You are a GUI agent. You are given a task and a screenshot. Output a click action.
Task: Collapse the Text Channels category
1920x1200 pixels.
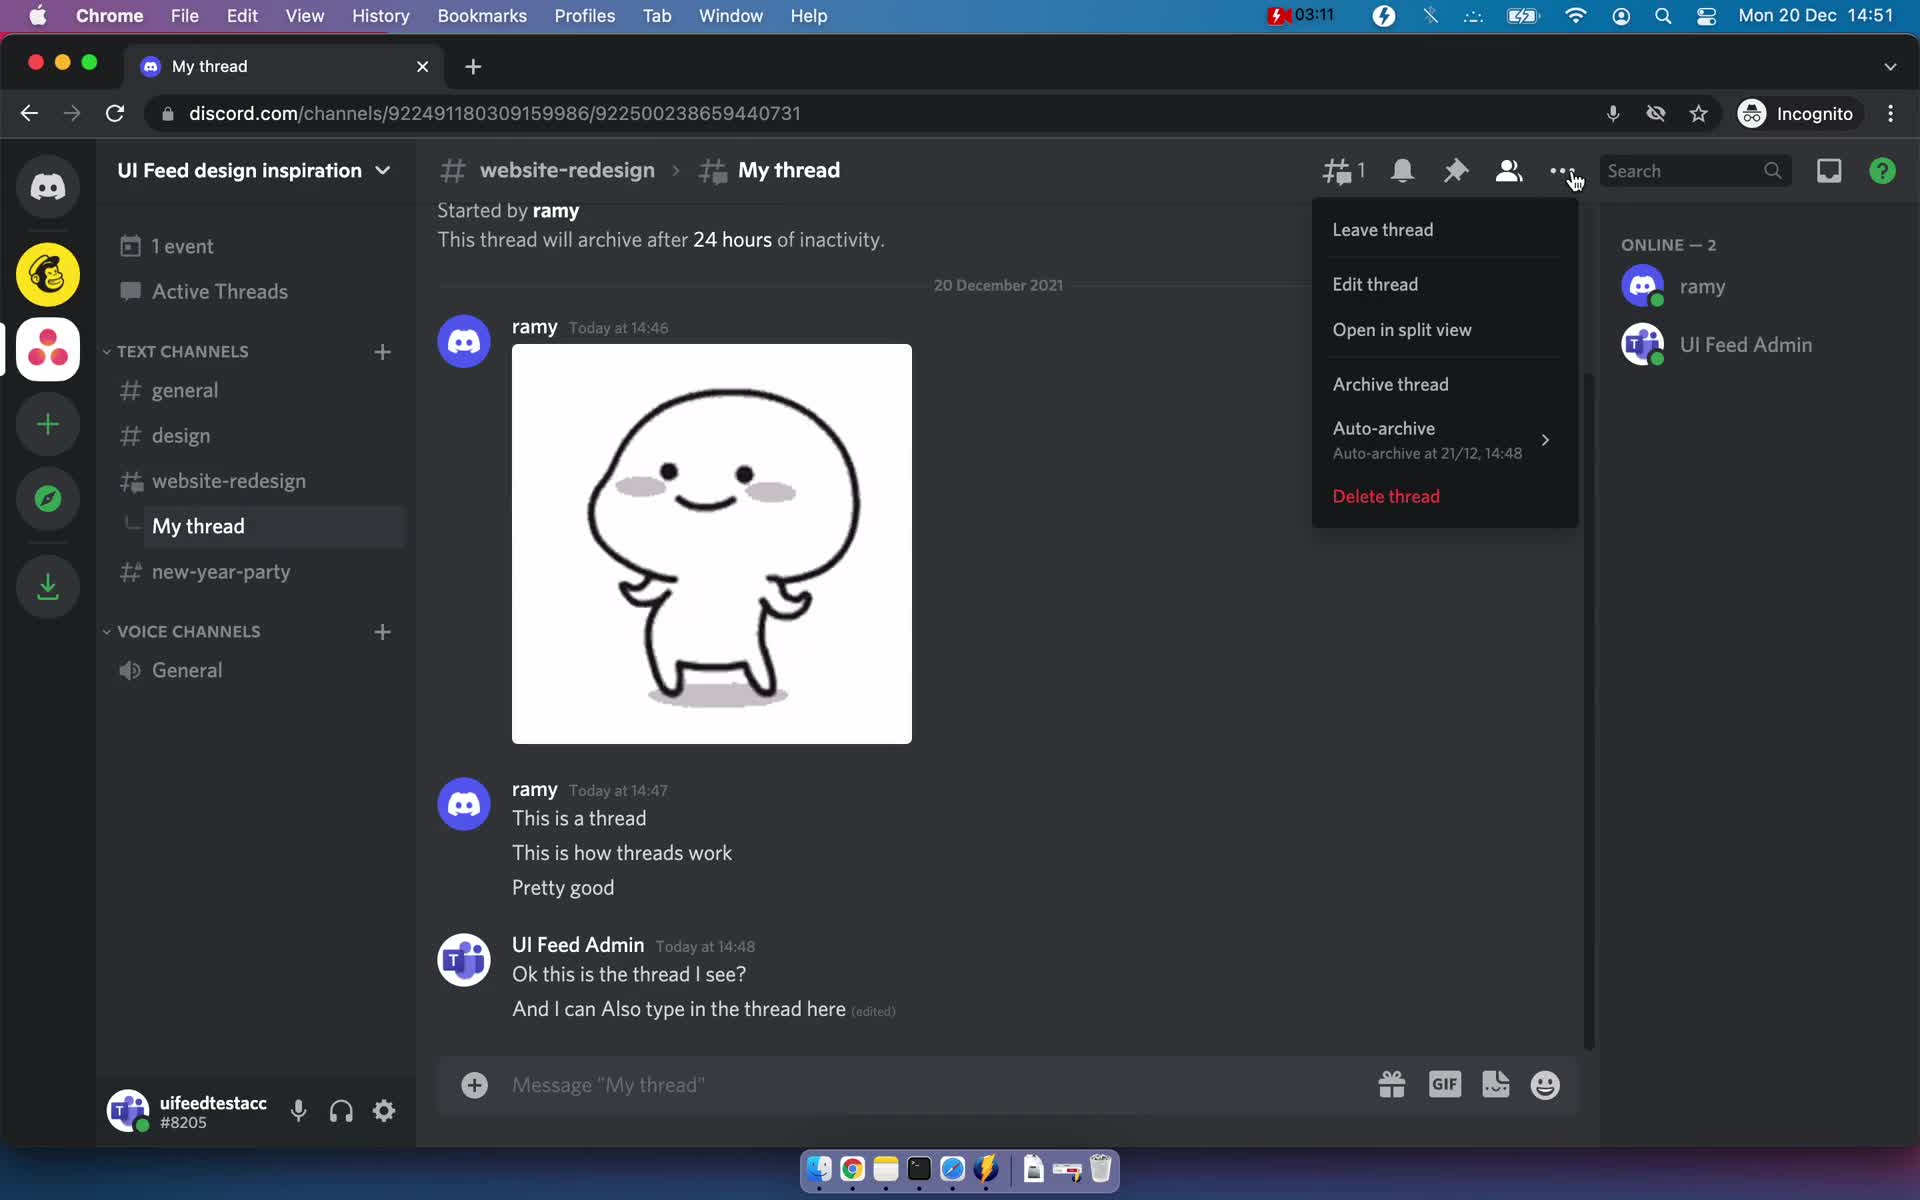[x=176, y=352]
